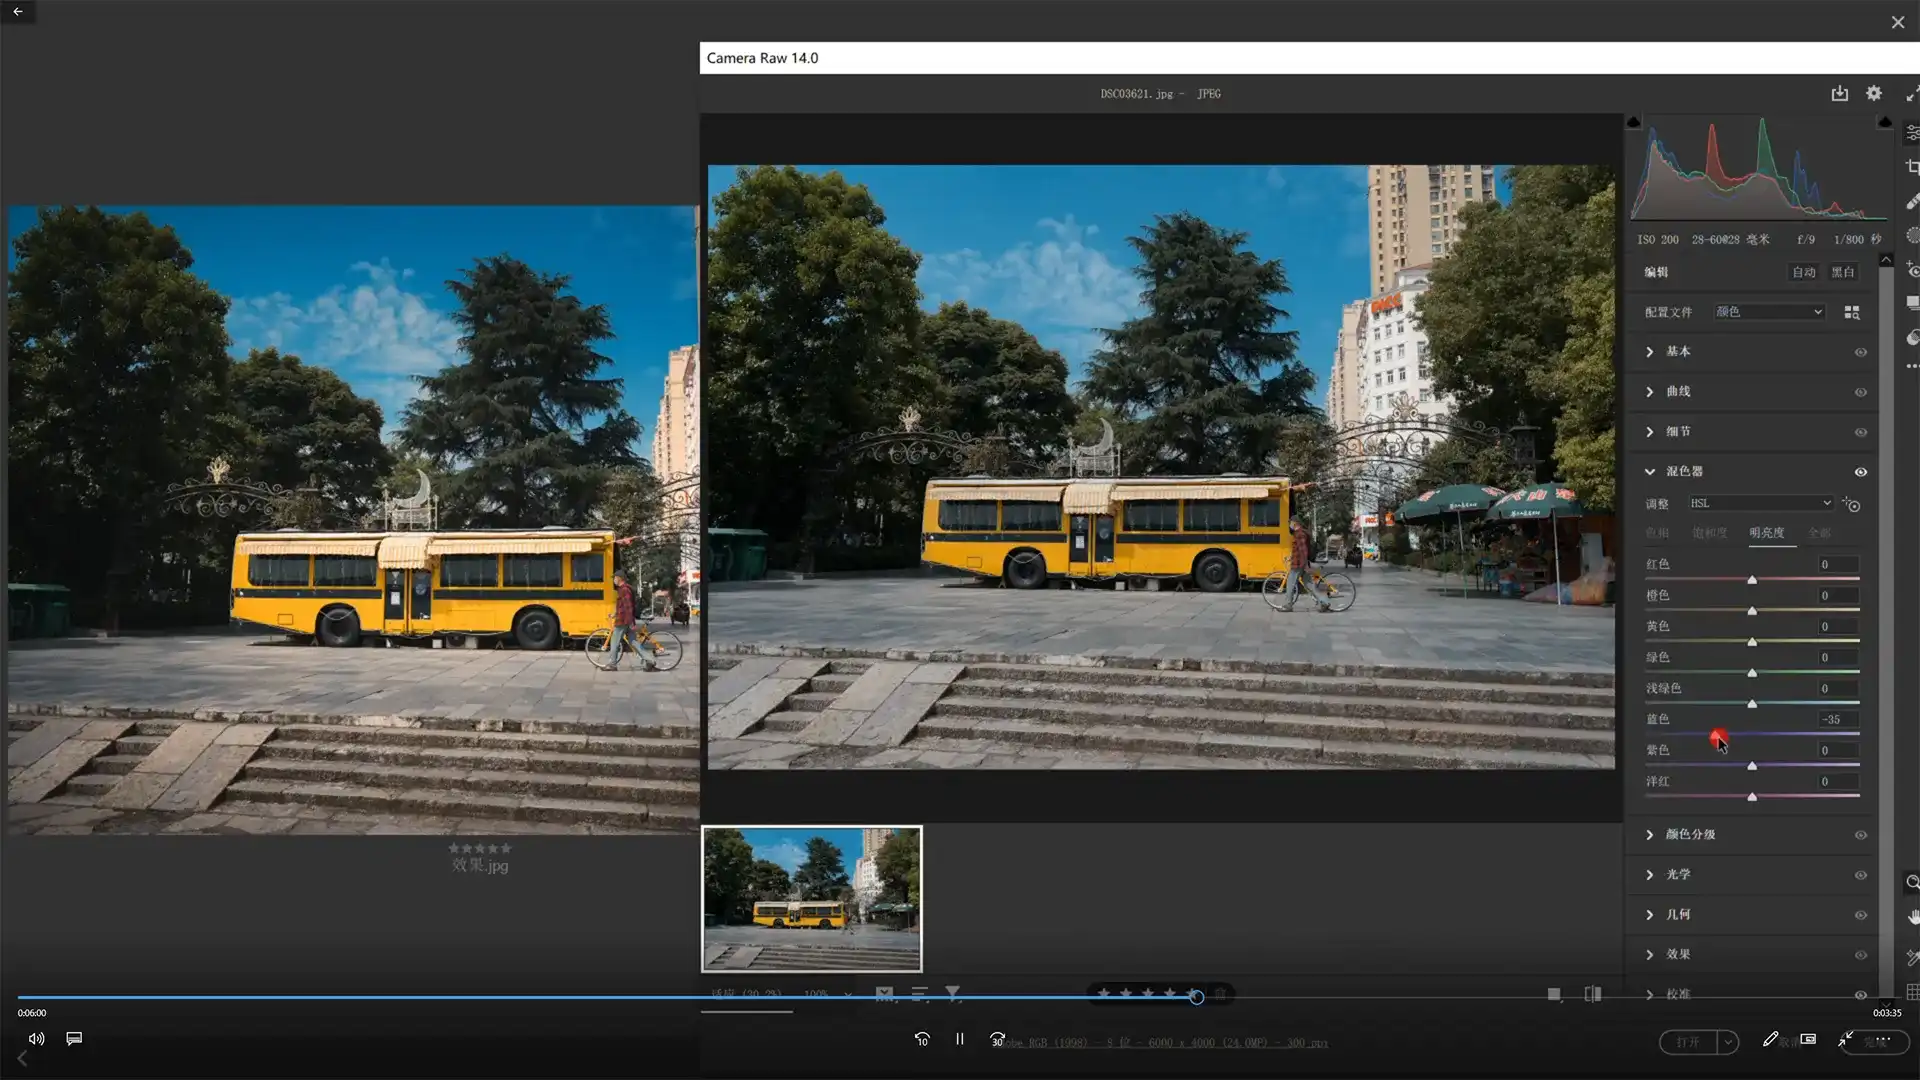The width and height of the screenshot is (1920, 1080).
Task: Click the targeted adjustment tool in the color mixer
Action: point(1852,505)
